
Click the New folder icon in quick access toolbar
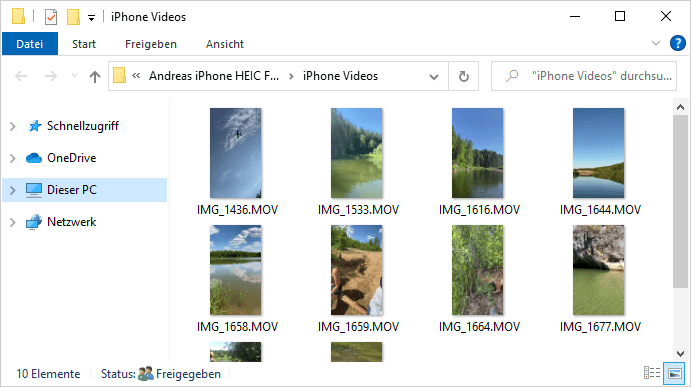[x=73, y=17]
